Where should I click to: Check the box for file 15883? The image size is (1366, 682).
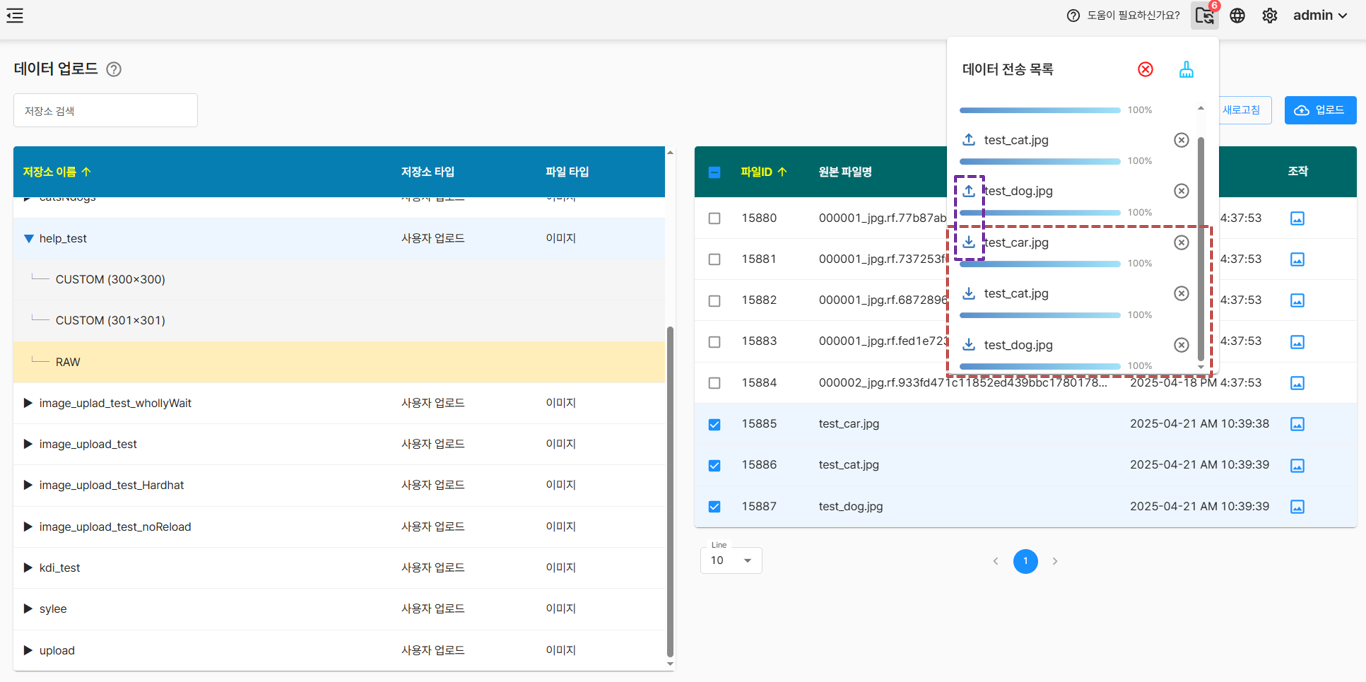pos(714,342)
